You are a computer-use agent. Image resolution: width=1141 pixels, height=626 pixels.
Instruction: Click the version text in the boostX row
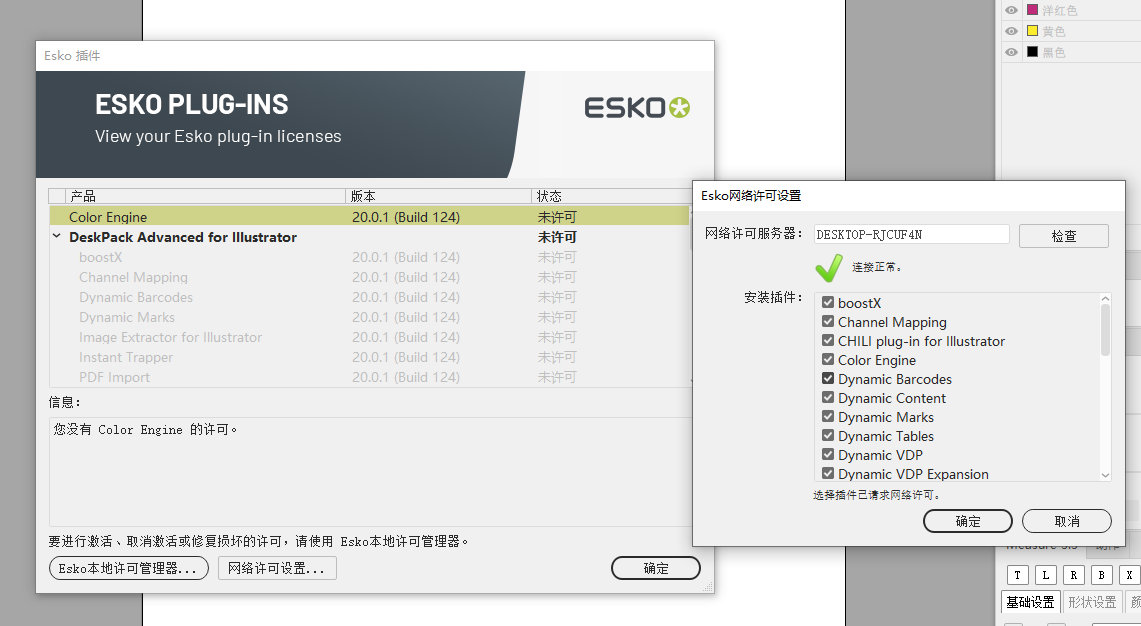pyautogui.click(x=406, y=257)
